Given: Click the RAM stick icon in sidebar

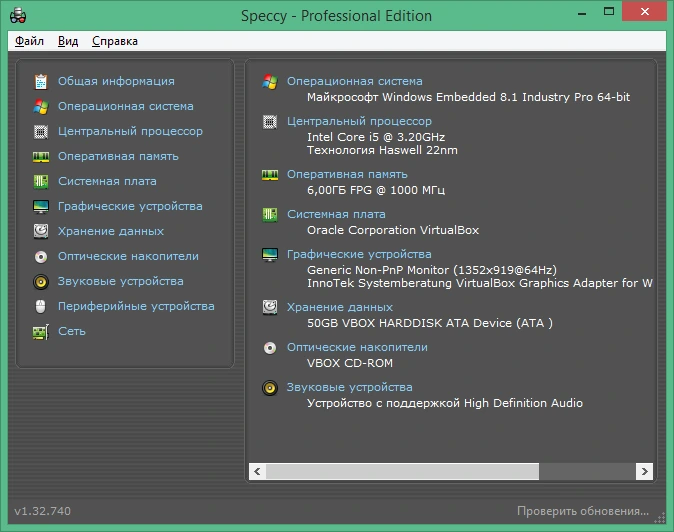Looking at the screenshot, I should click(x=41, y=157).
